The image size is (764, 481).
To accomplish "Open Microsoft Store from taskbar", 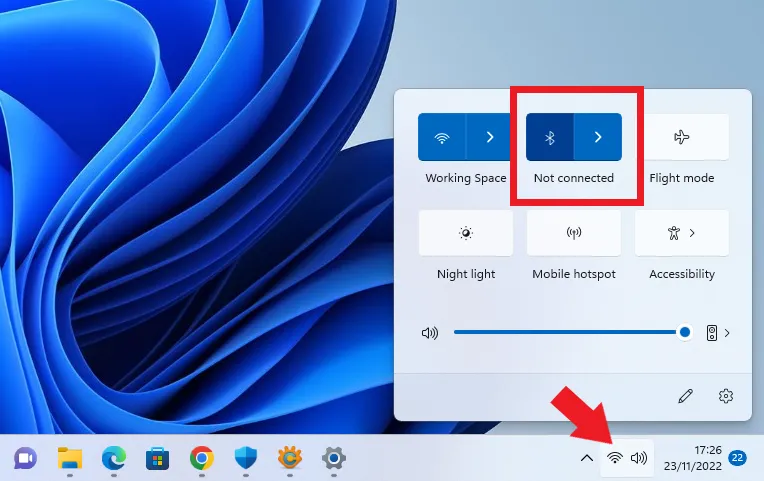I will (x=158, y=458).
